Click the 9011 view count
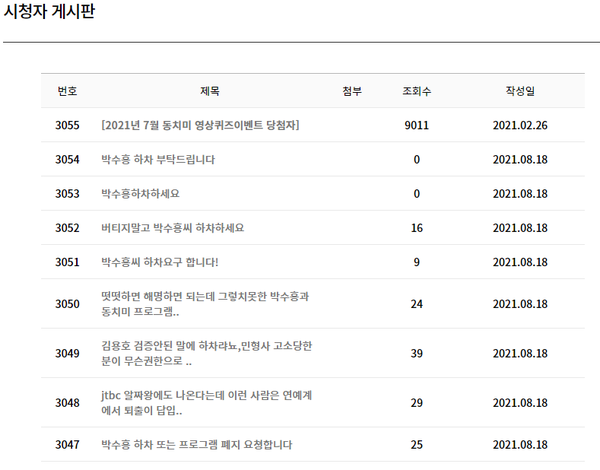 point(416,125)
